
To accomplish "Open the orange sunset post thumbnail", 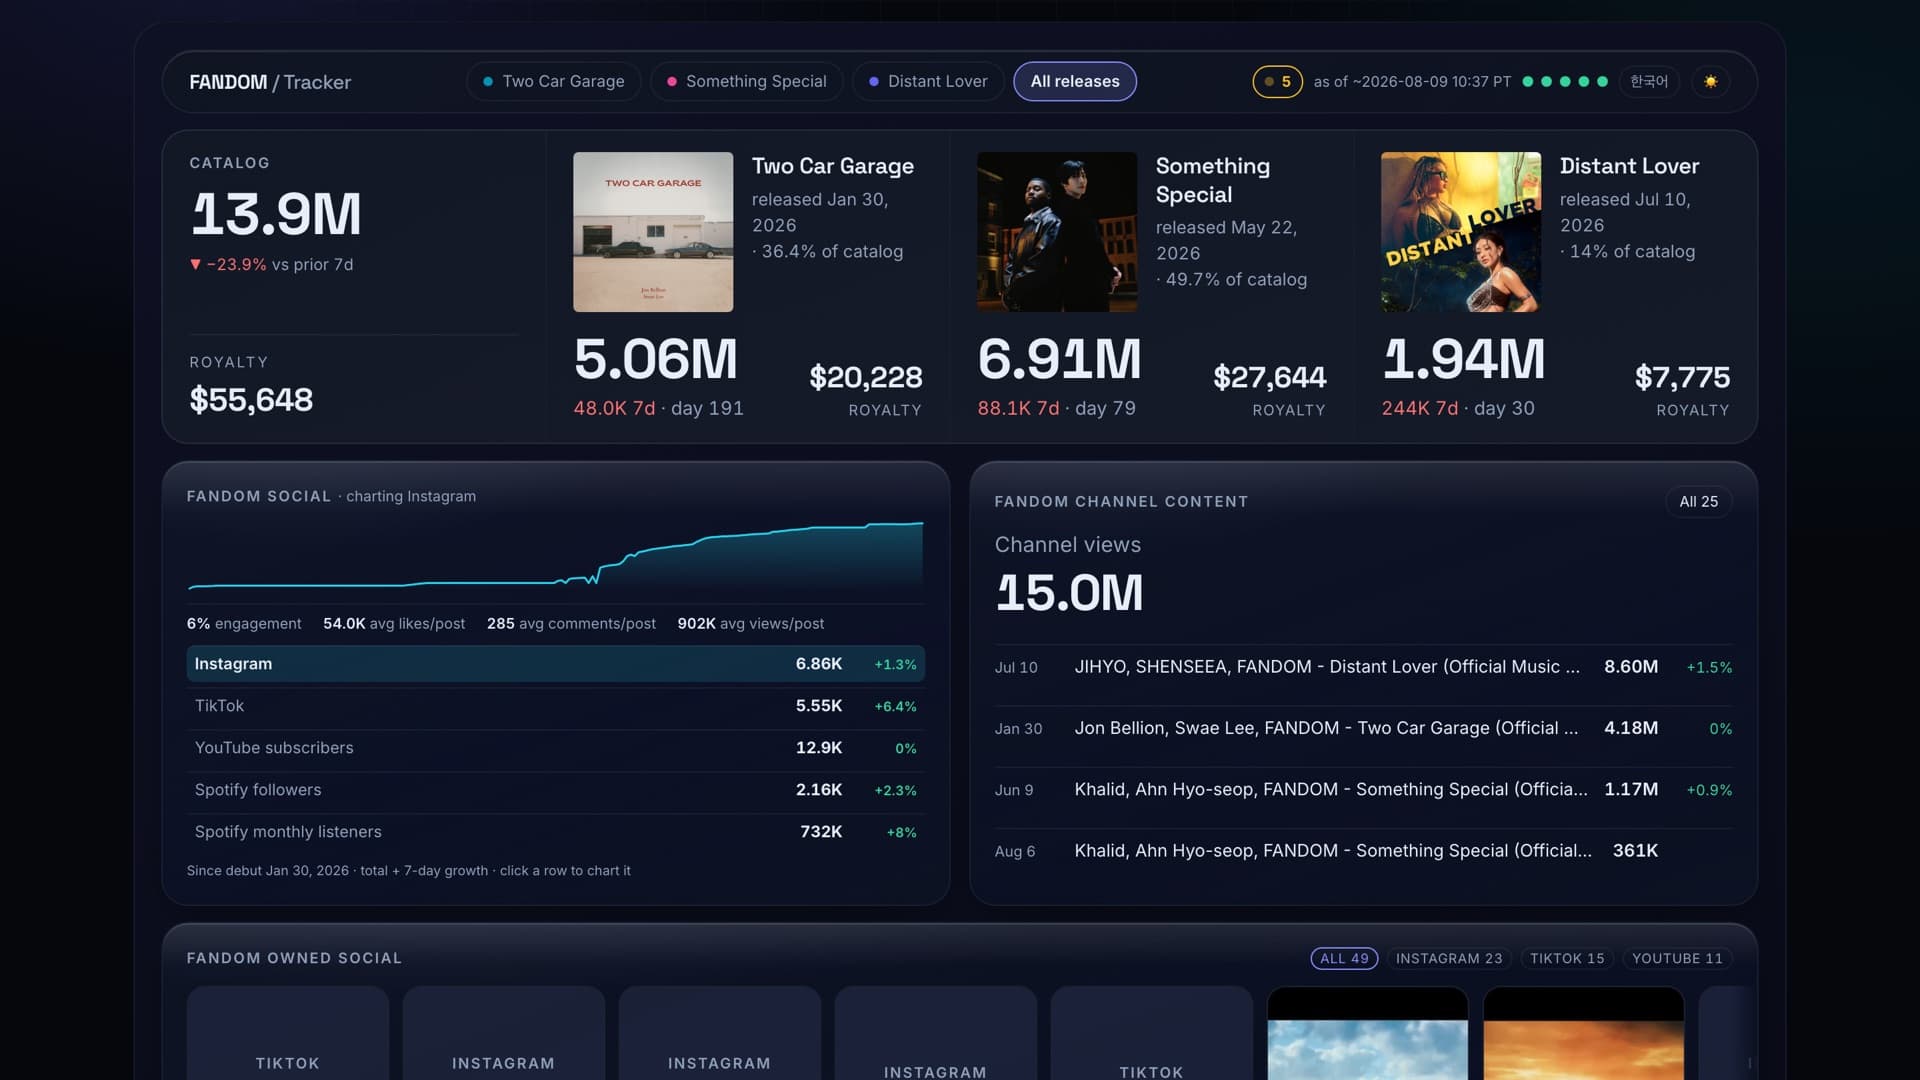I will (x=1583, y=1034).
